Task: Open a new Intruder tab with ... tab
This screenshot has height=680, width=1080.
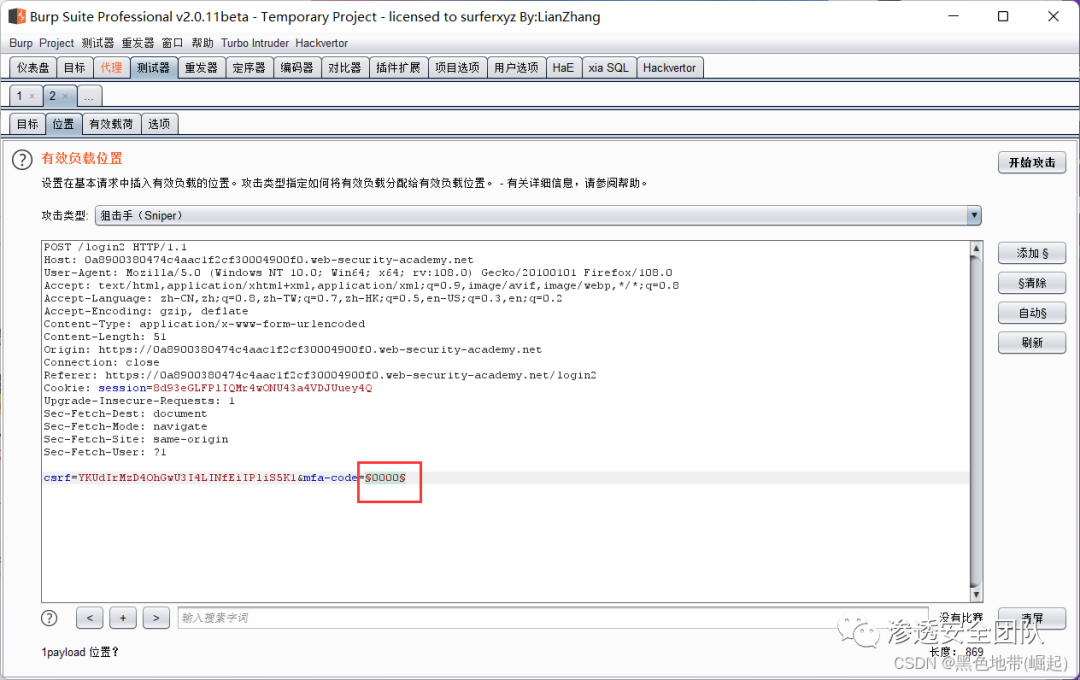Action: [x=90, y=96]
